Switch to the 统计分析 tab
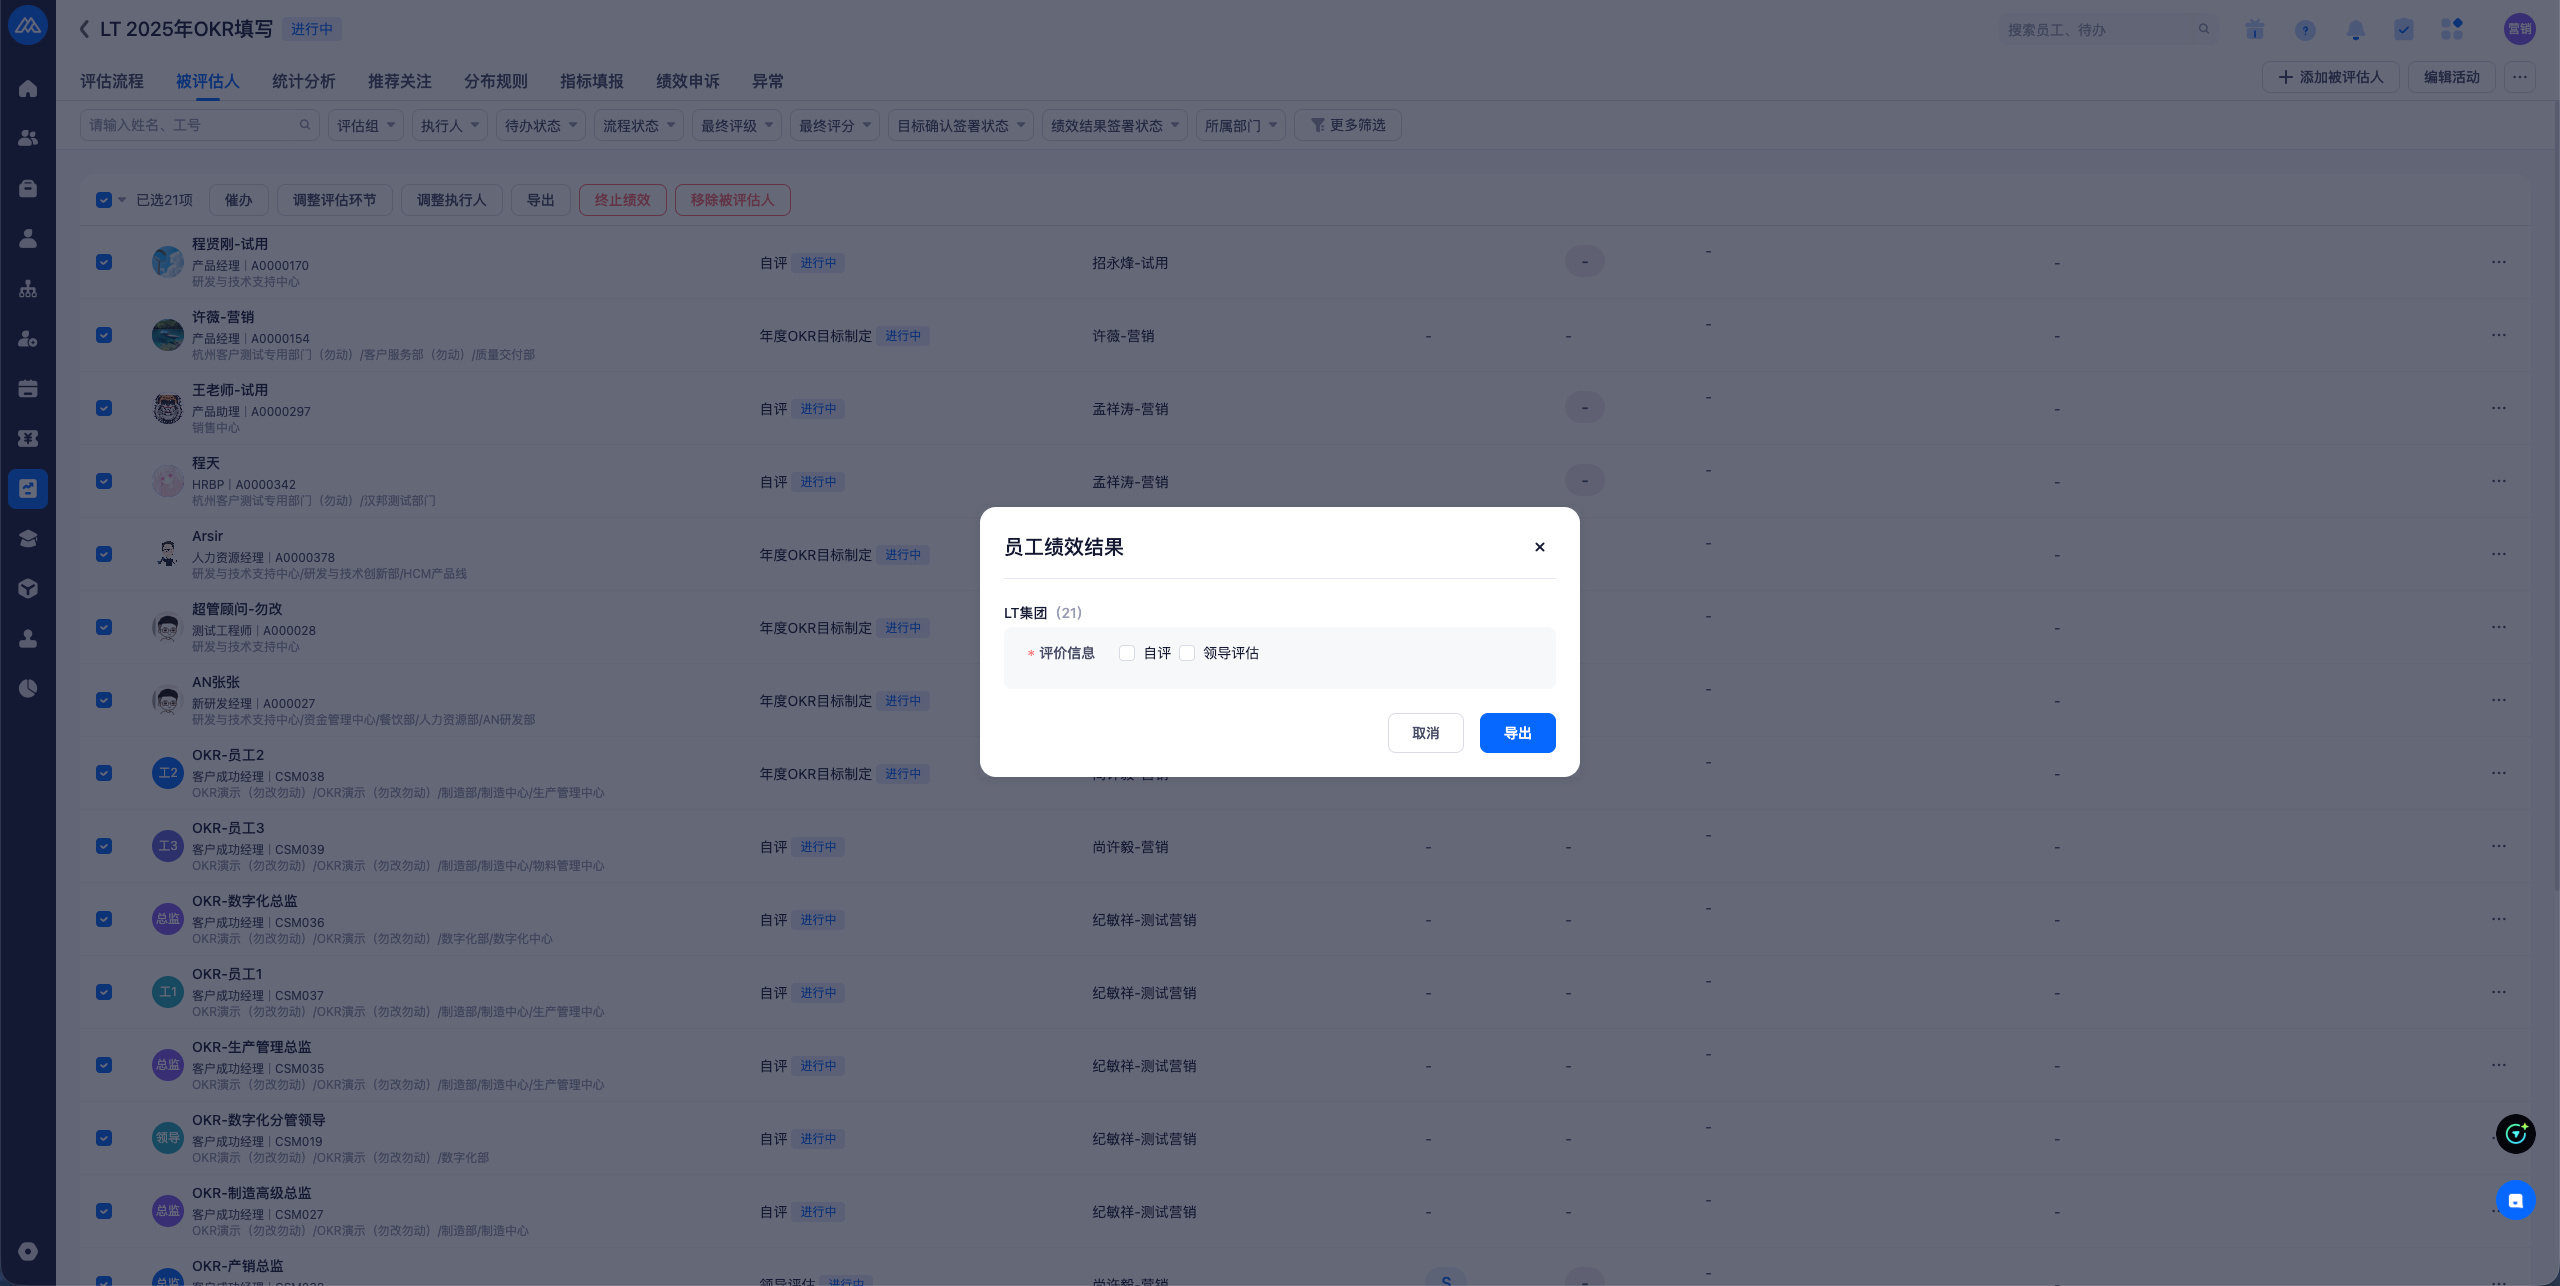This screenshot has width=2560, height=1286. [303, 81]
